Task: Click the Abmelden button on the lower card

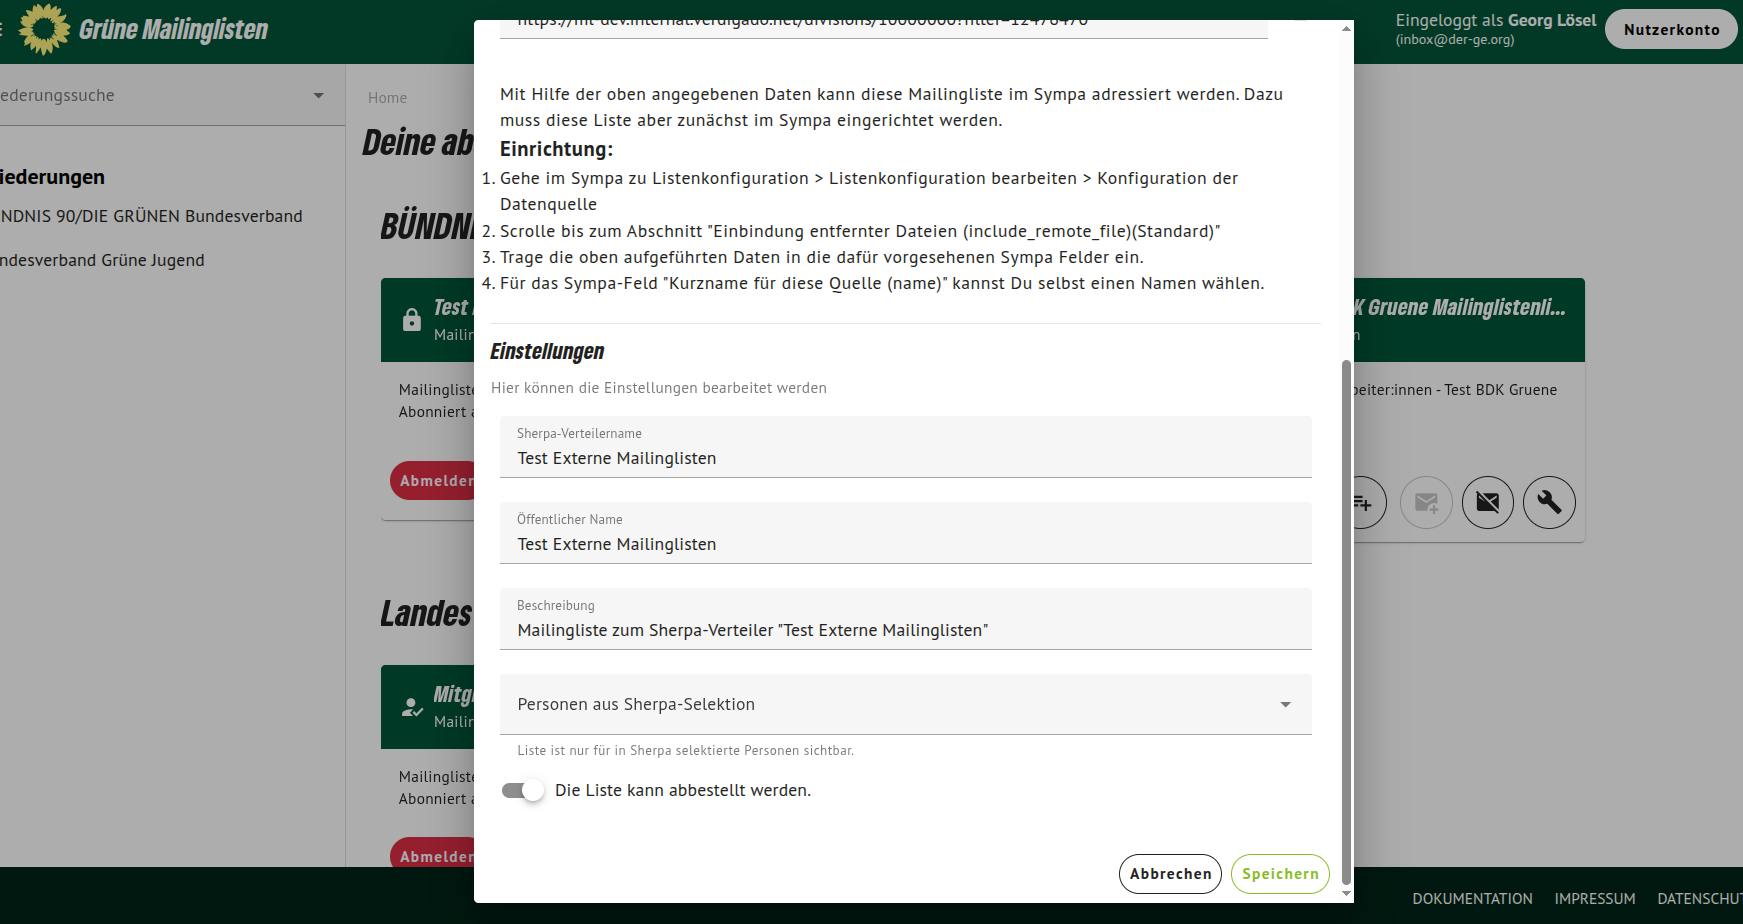Action: [433, 853]
